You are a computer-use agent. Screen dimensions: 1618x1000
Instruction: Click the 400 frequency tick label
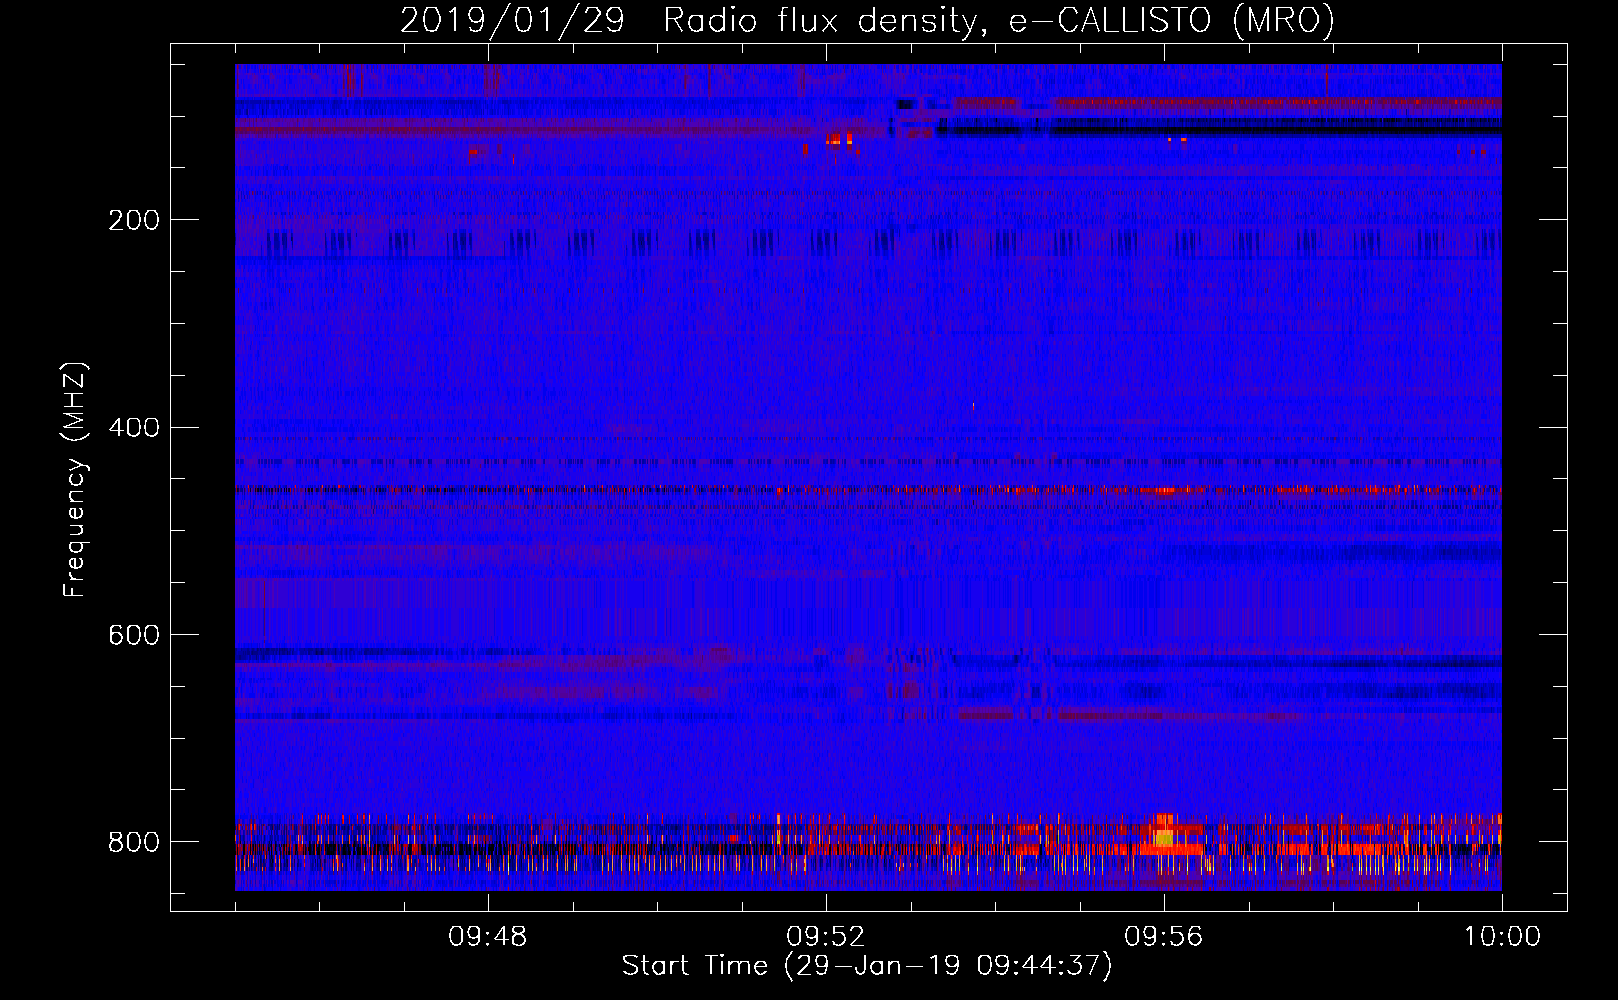tap(134, 428)
